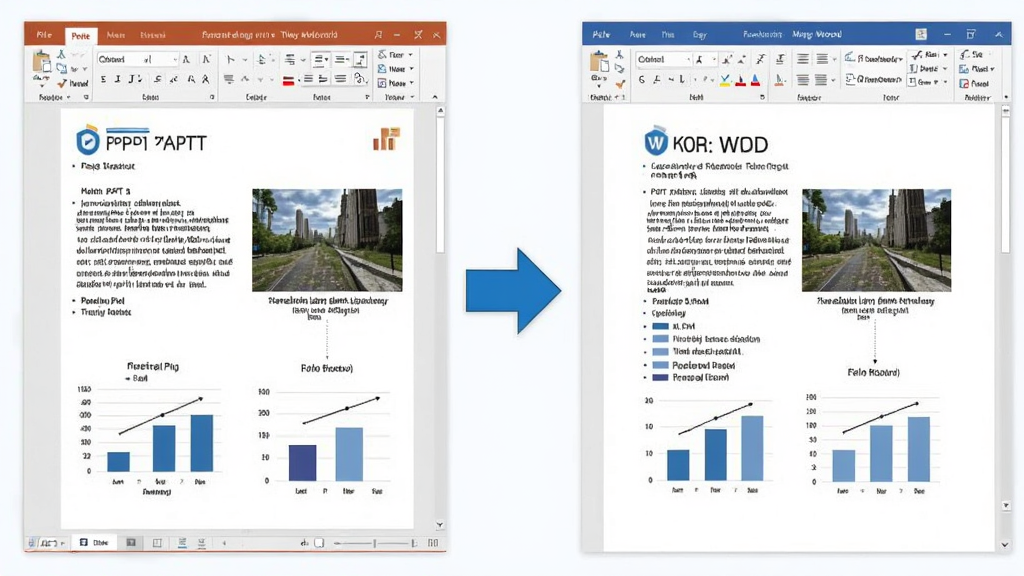Image resolution: width=1024 pixels, height=576 pixels.
Task: Select the city street photo on the PowerPoint slide
Action: click(x=327, y=240)
